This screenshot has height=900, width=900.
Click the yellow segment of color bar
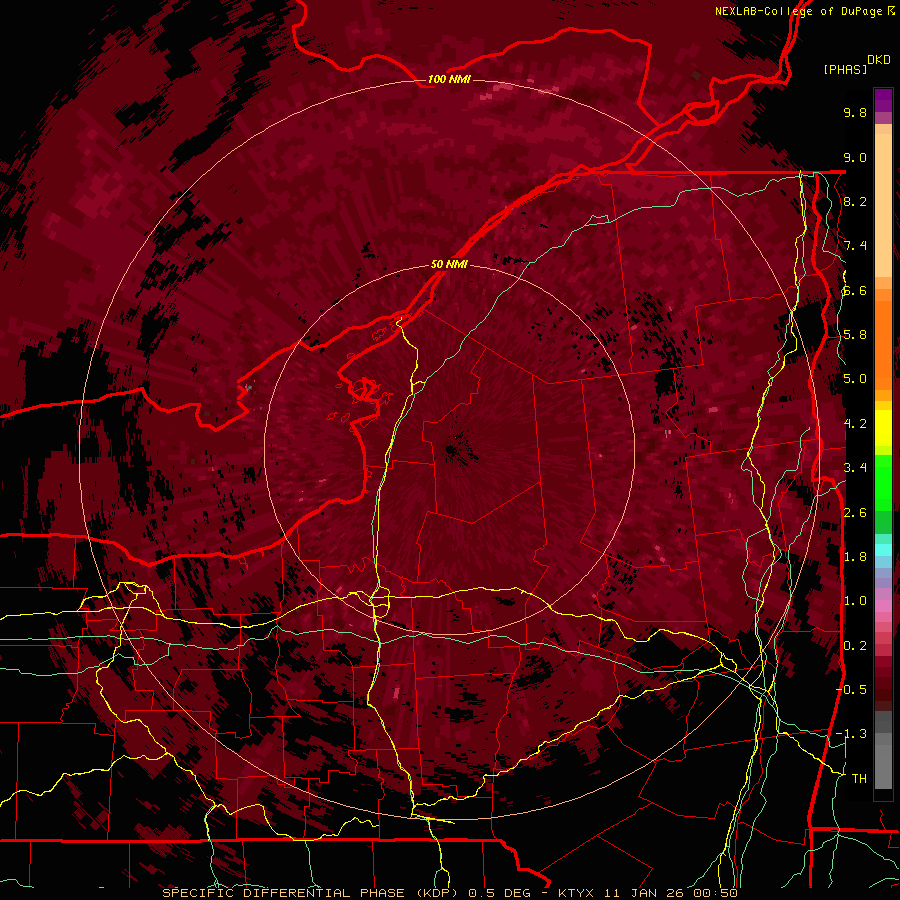(x=883, y=428)
